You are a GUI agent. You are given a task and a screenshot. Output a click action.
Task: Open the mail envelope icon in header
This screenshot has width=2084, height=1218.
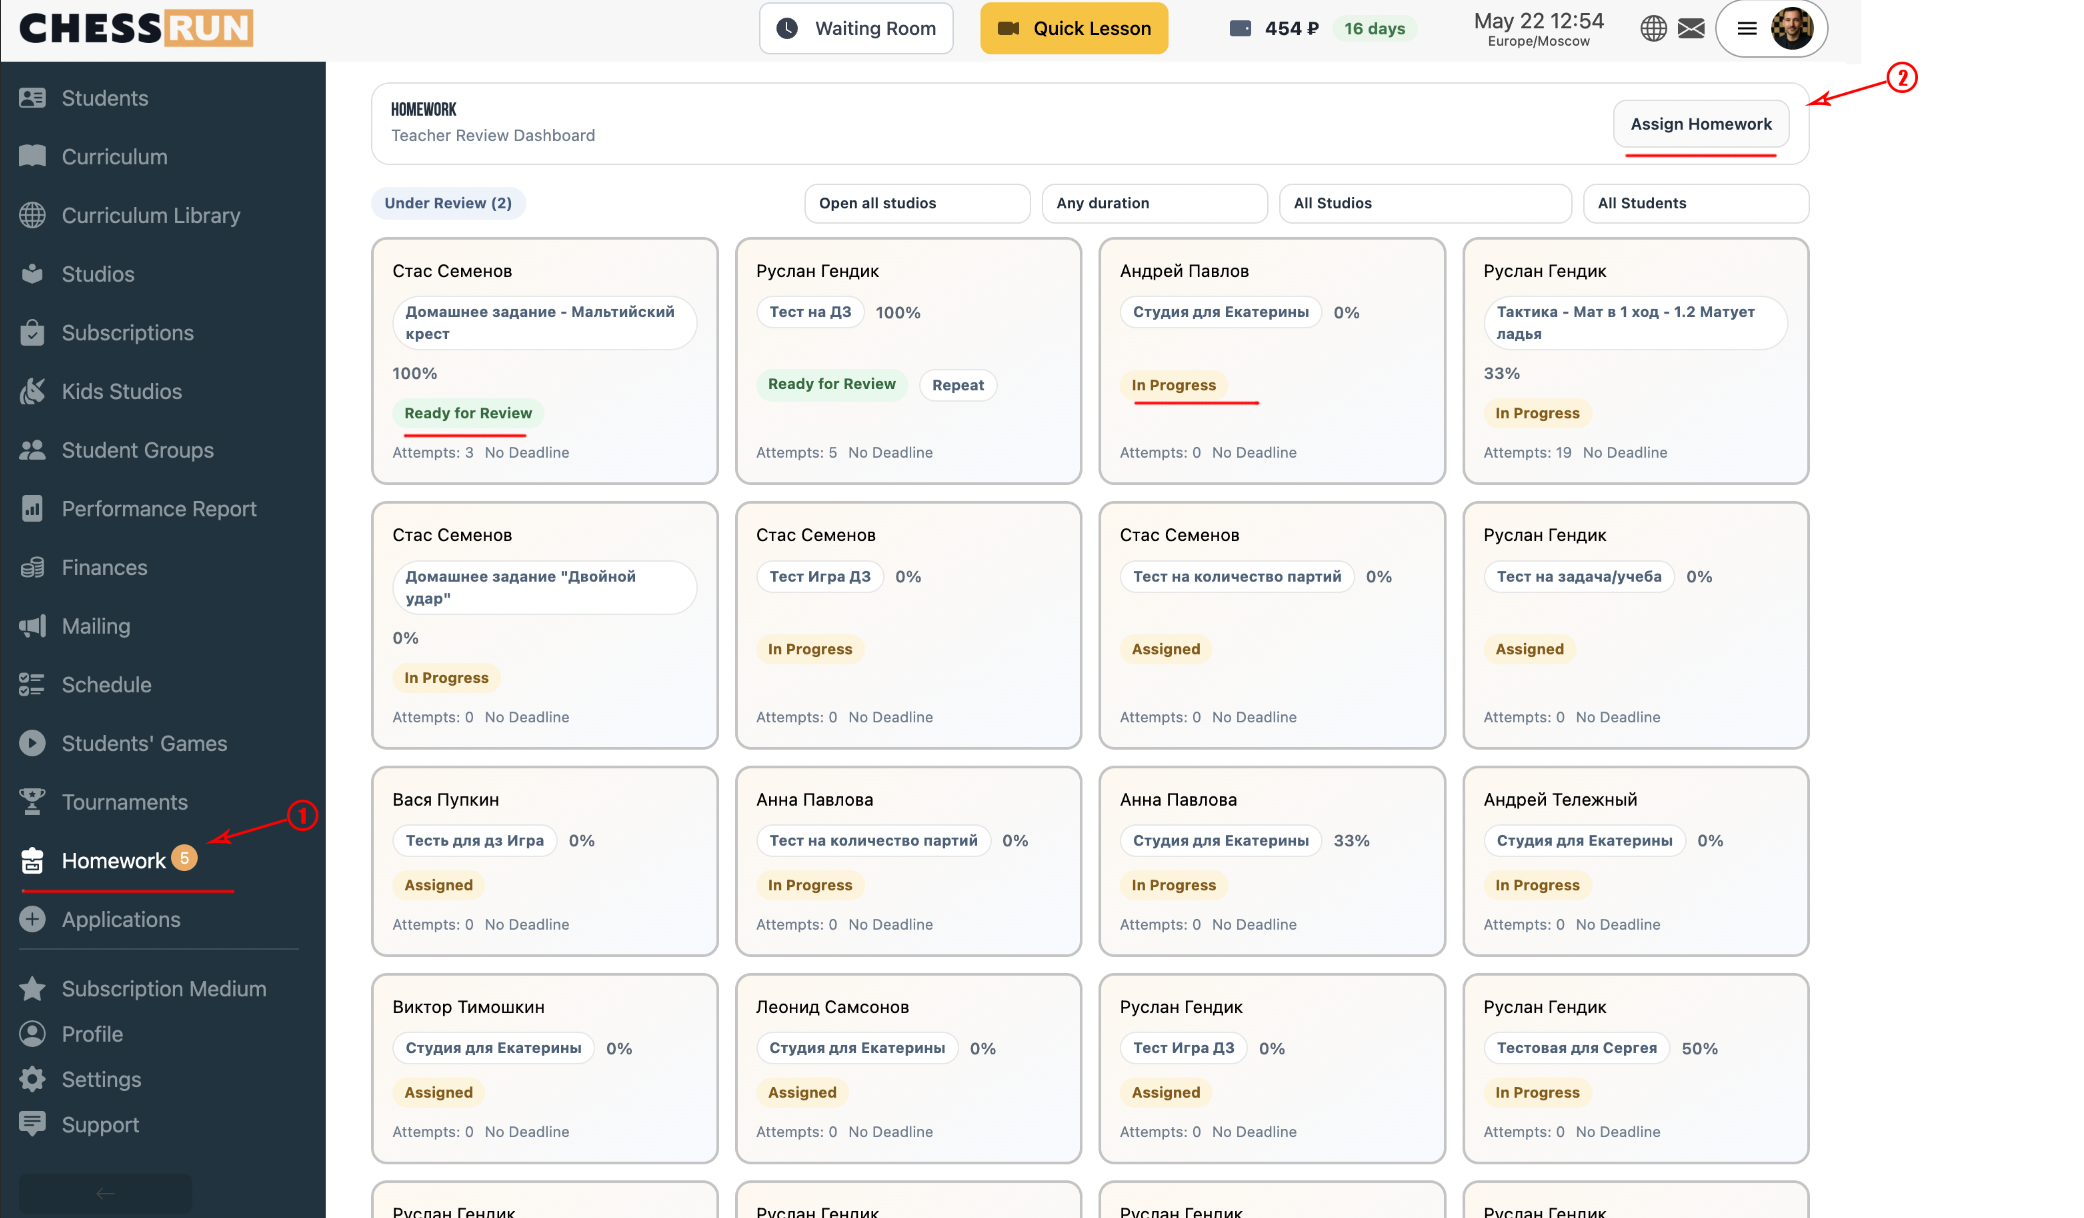click(x=1691, y=28)
